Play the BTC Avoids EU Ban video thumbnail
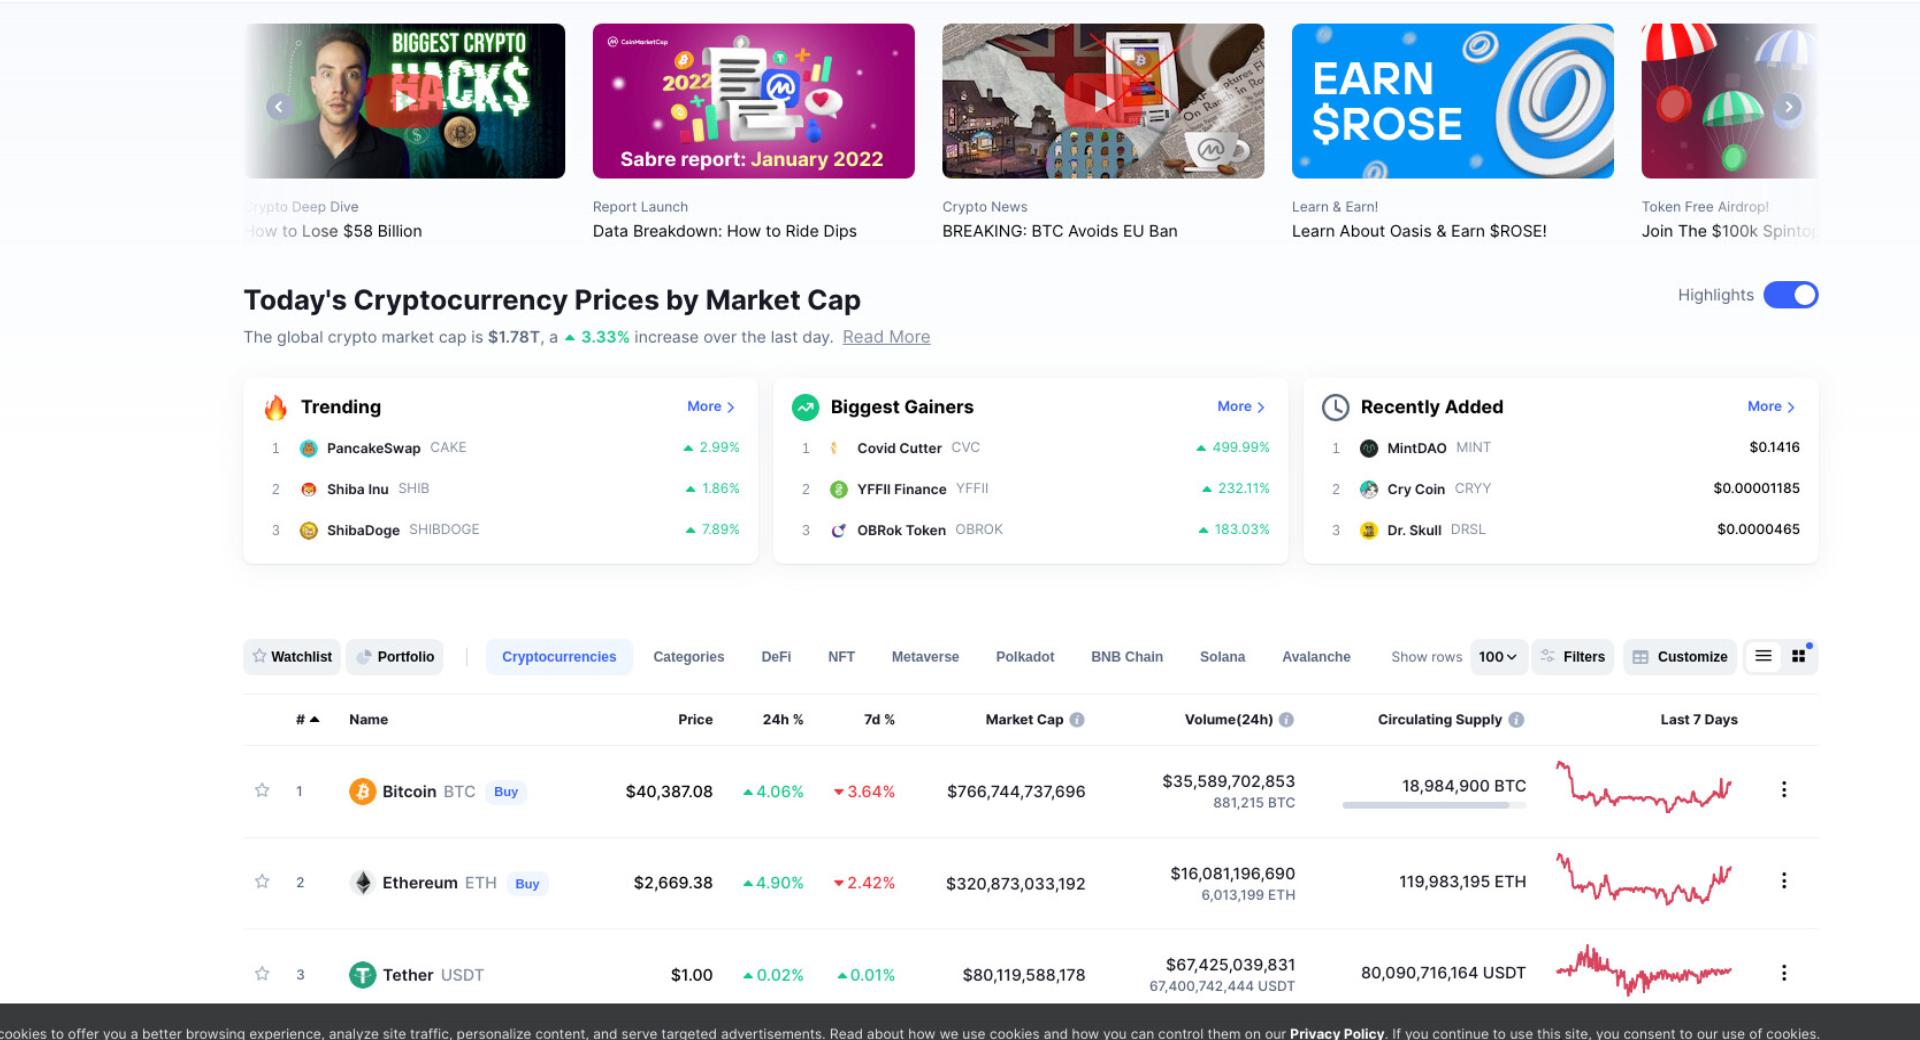Viewport: 1920px width, 1040px height. pos(1103,101)
